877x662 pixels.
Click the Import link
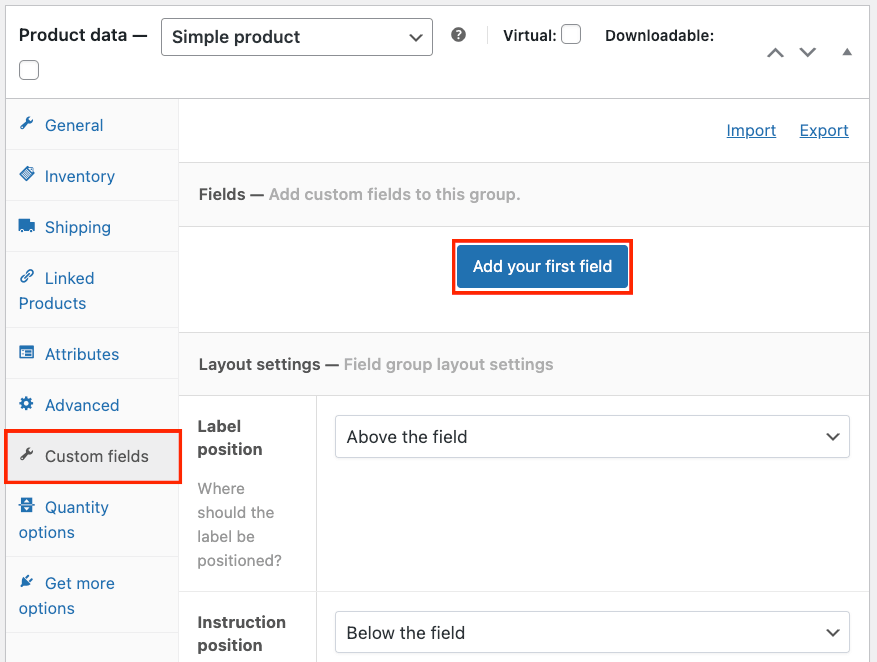(x=751, y=130)
